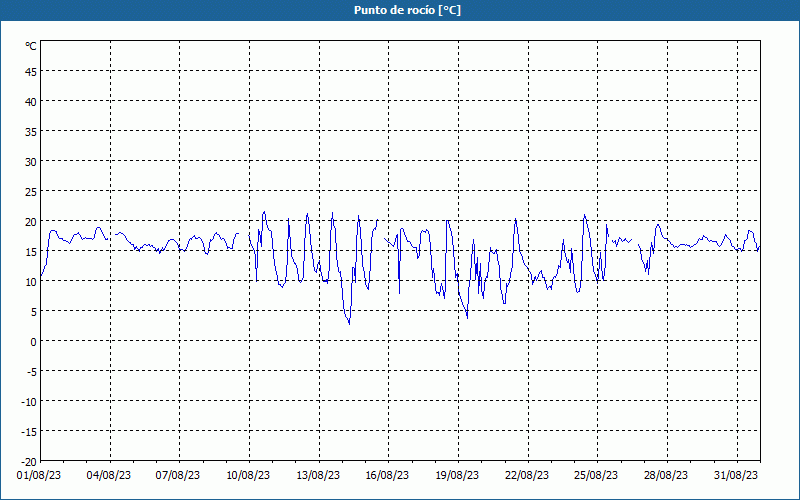This screenshot has width=800, height=500.
Task: Select the positive 5 y-axis value
Action: tap(34, 312)
